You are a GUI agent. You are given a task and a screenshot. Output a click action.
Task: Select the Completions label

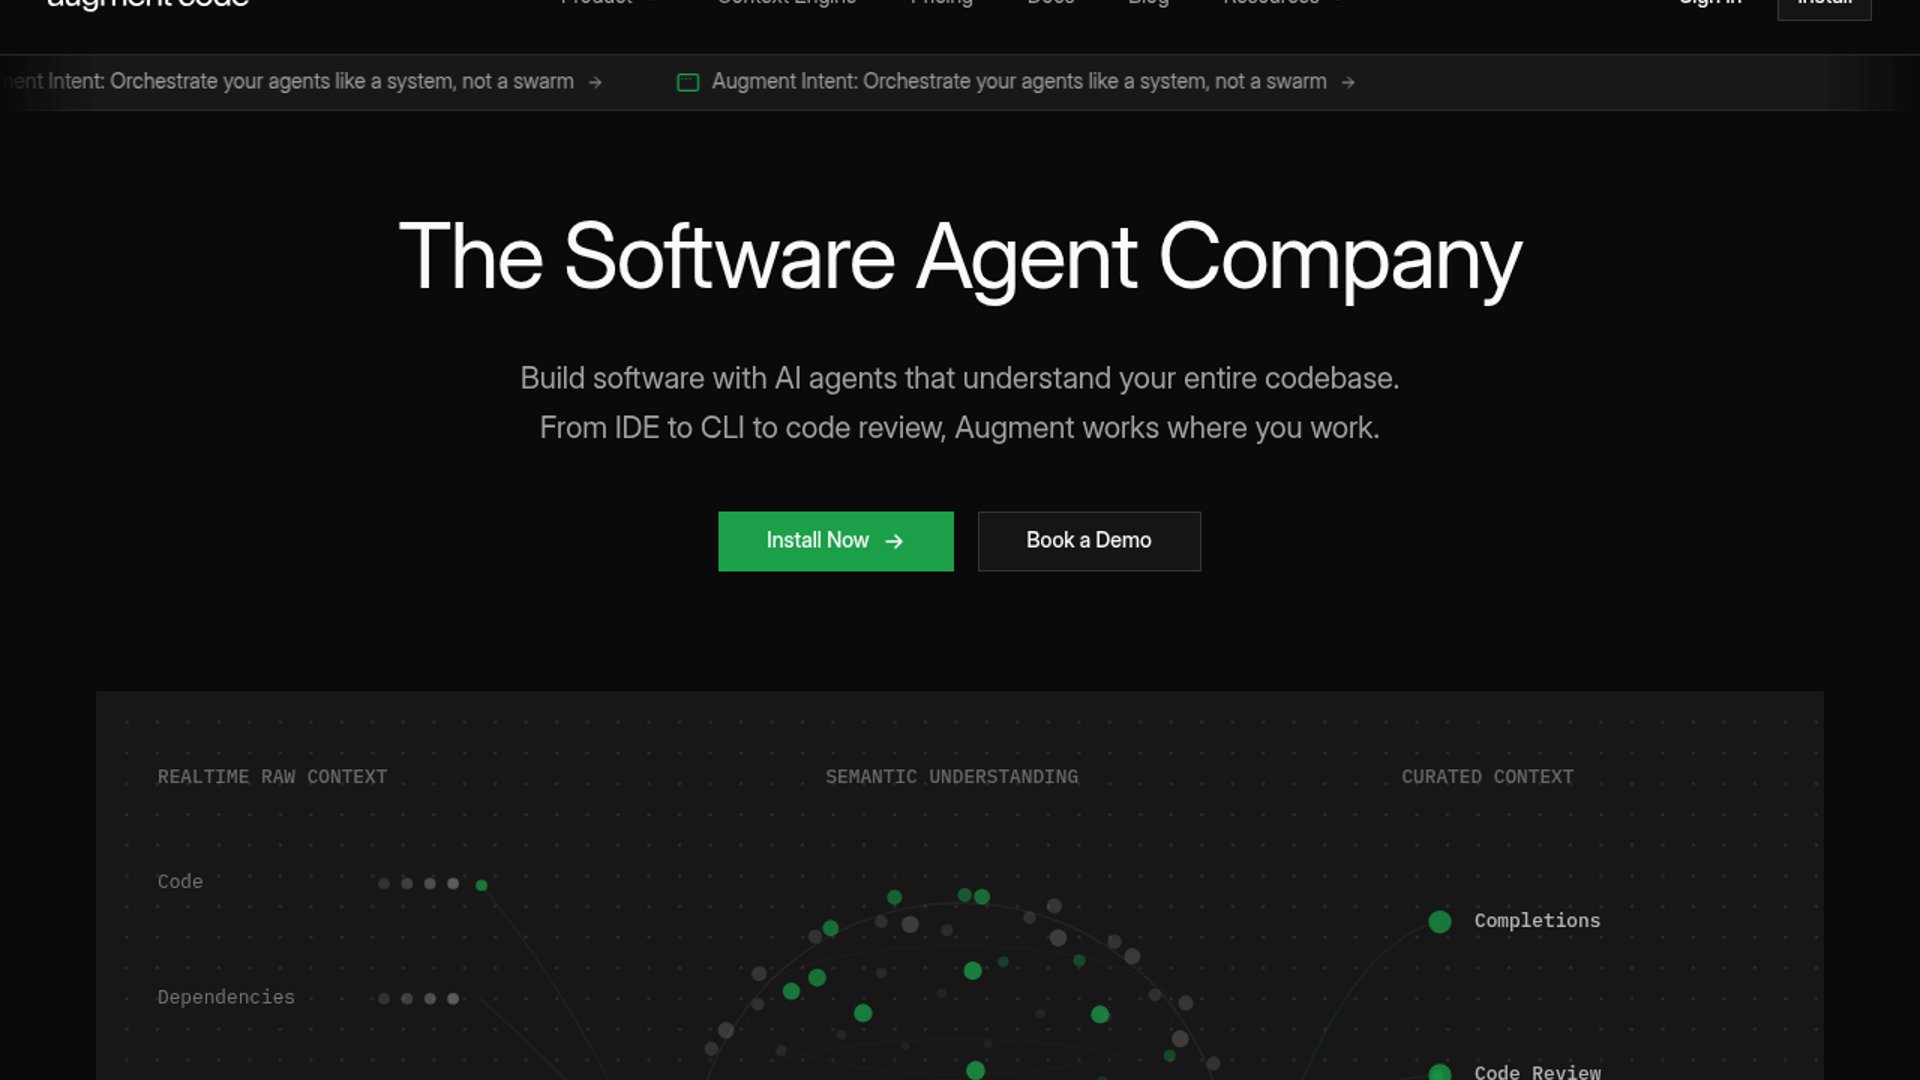click(x=1536, y=921)
